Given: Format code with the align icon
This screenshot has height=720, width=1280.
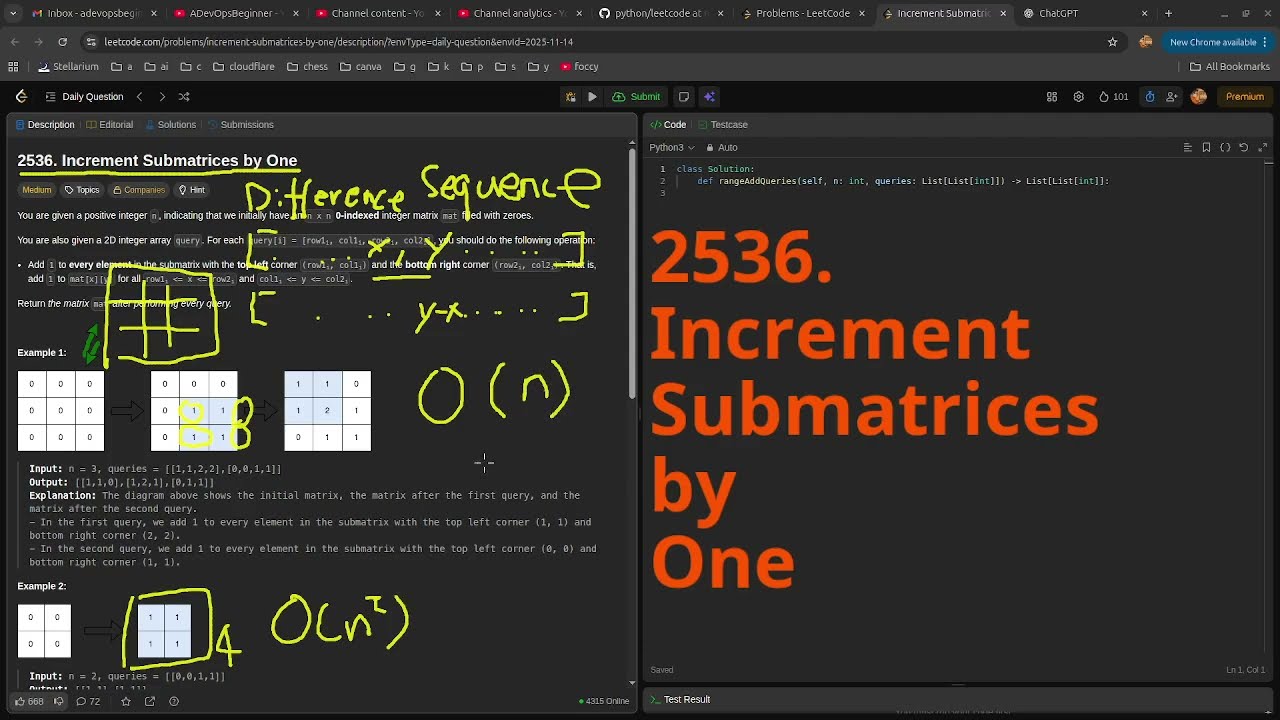Looking at the screenshot, I should click(1188, 148).
